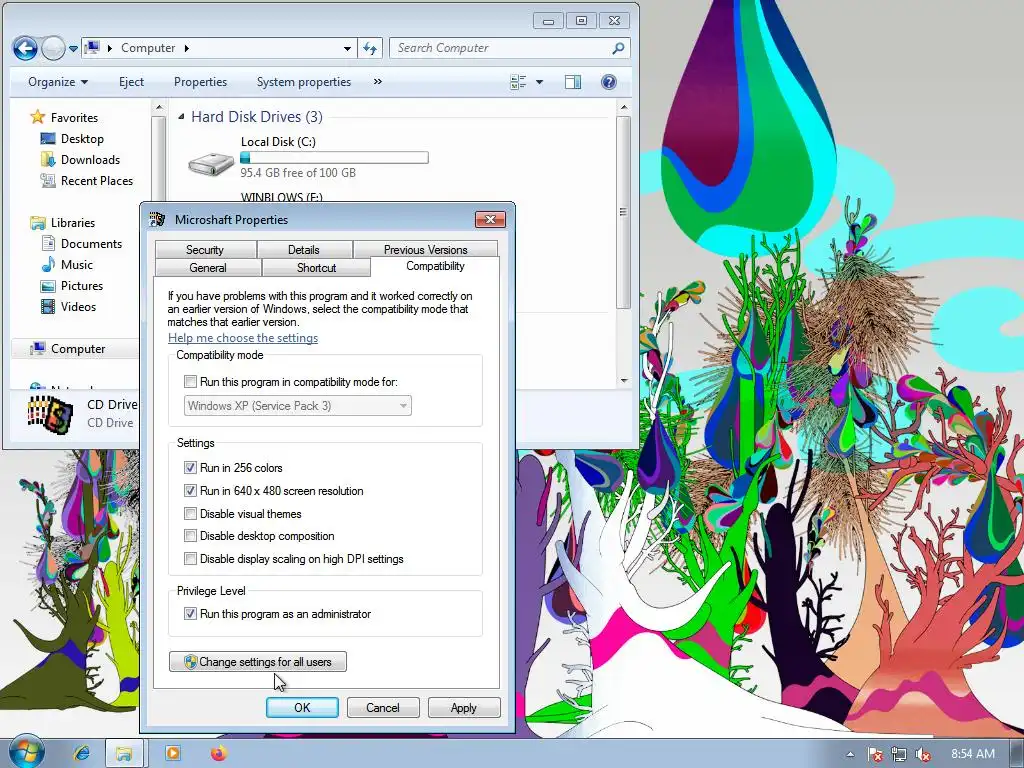Viewport: 1024px width, 768px height.
Task: Click the navigation pane scroll up arrow
Action: 159,106
